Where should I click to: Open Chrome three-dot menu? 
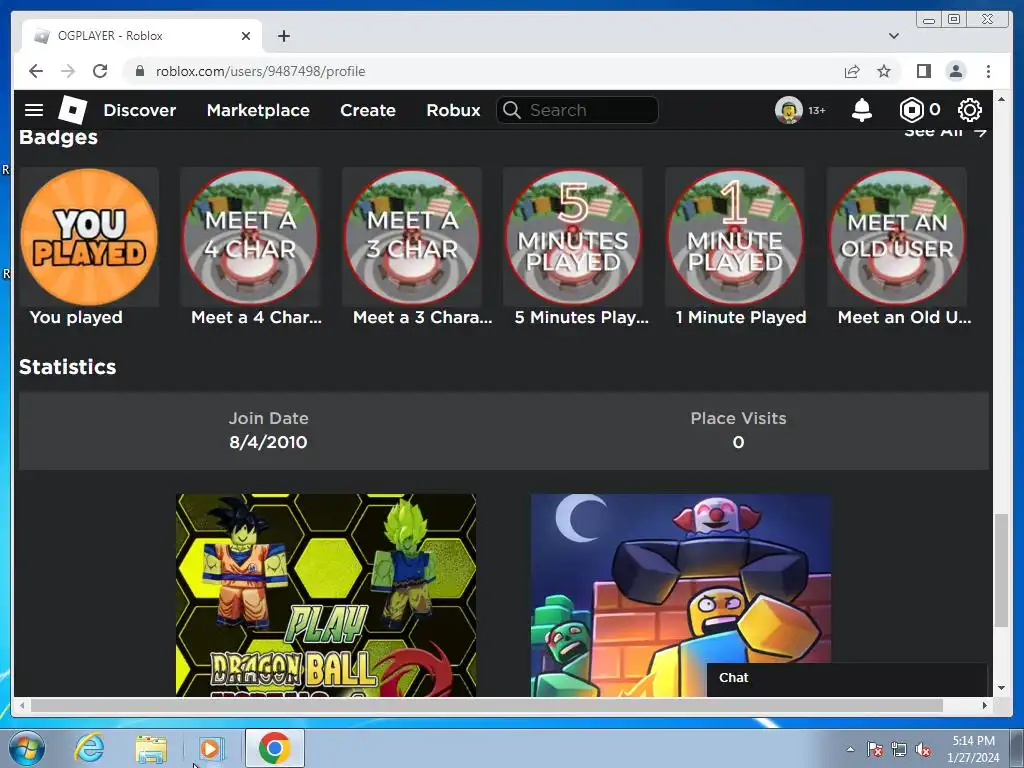[988, 71]
